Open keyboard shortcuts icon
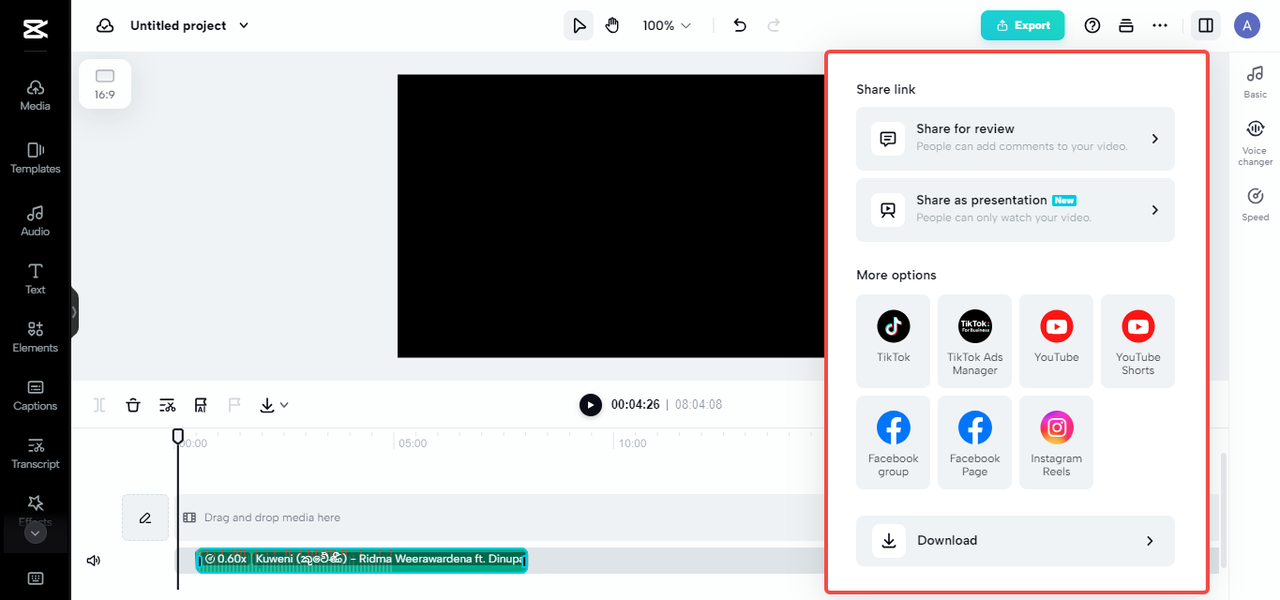 [x=35, y=578]
